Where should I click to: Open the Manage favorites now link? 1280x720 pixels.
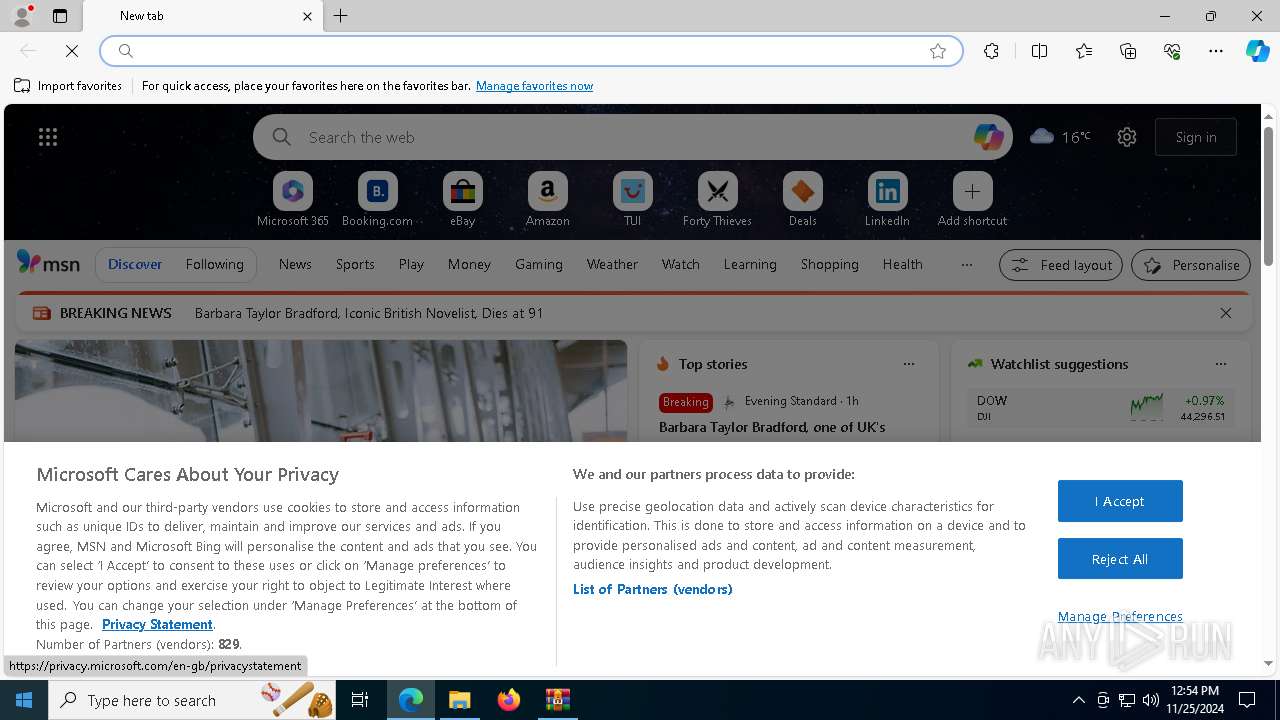[x=534, y=86]
